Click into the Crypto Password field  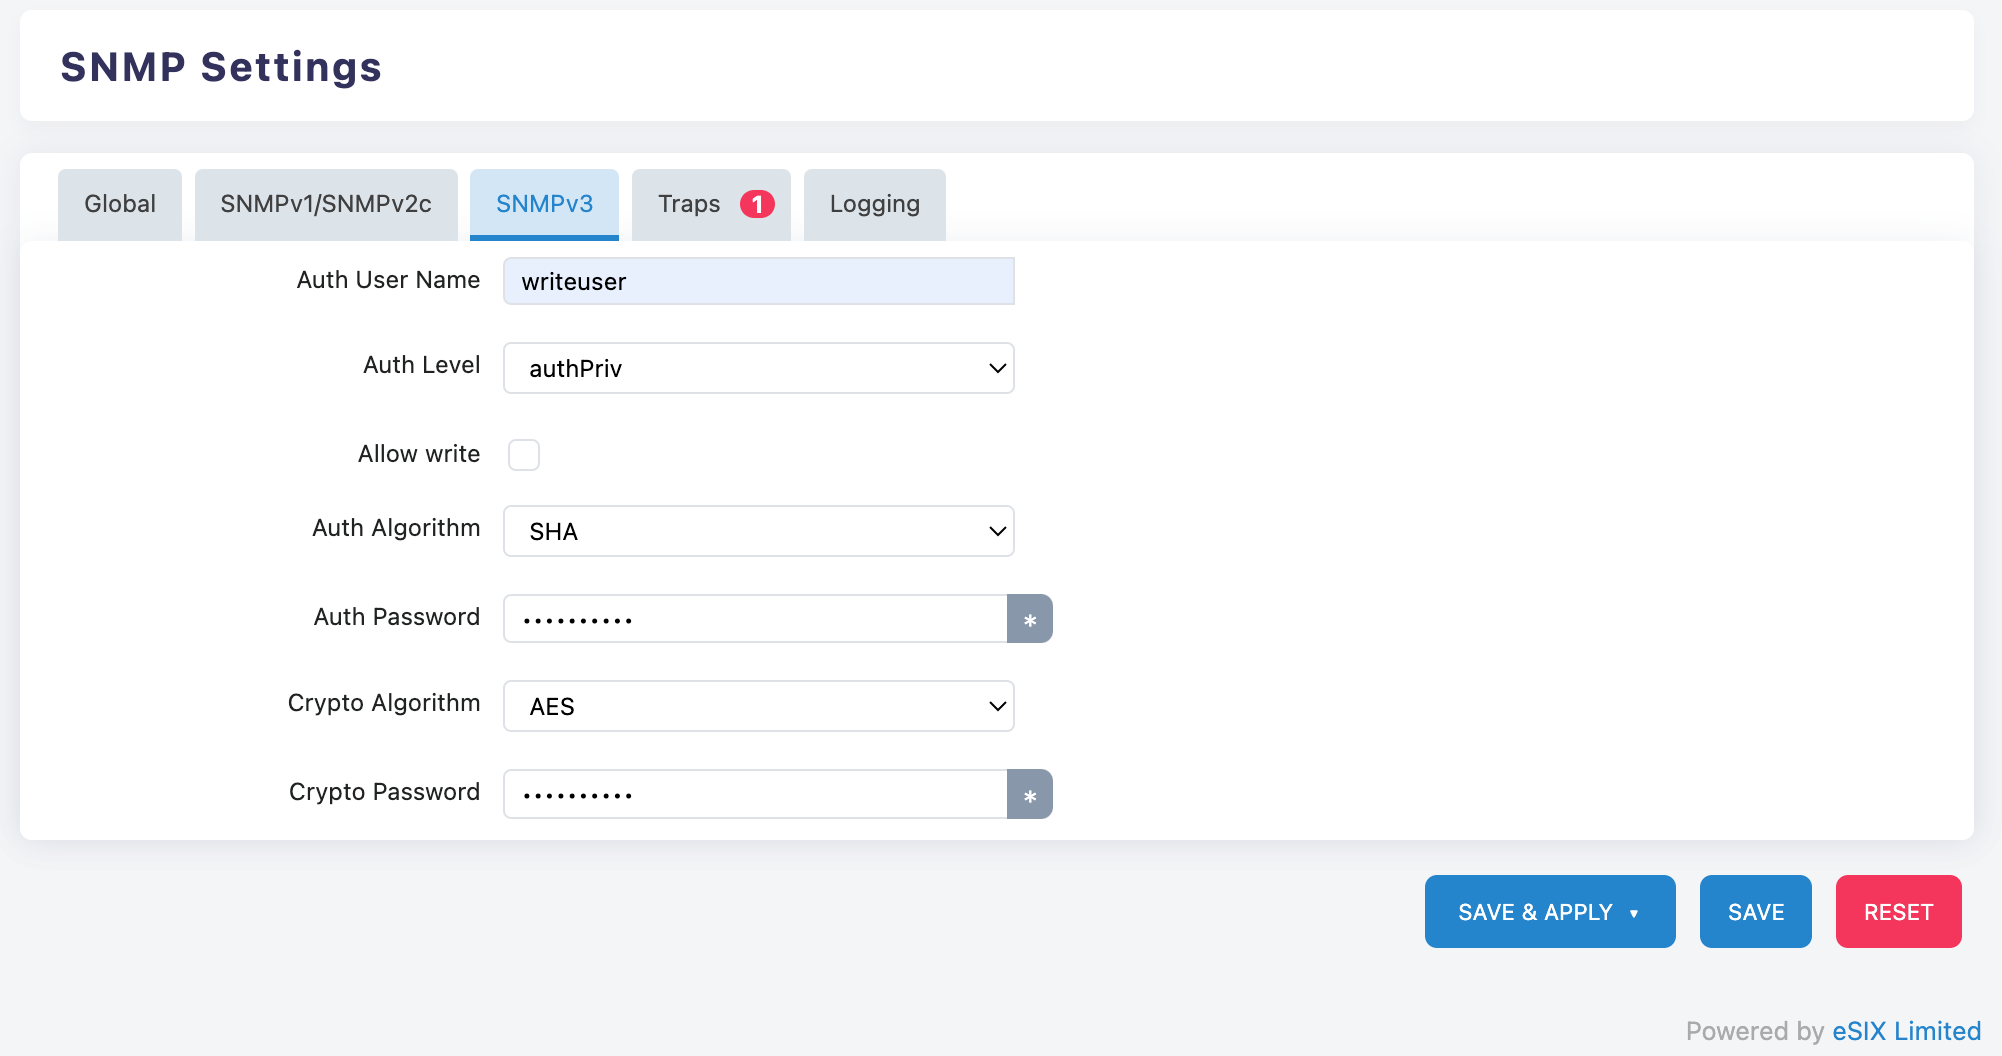tap(754, 795)
